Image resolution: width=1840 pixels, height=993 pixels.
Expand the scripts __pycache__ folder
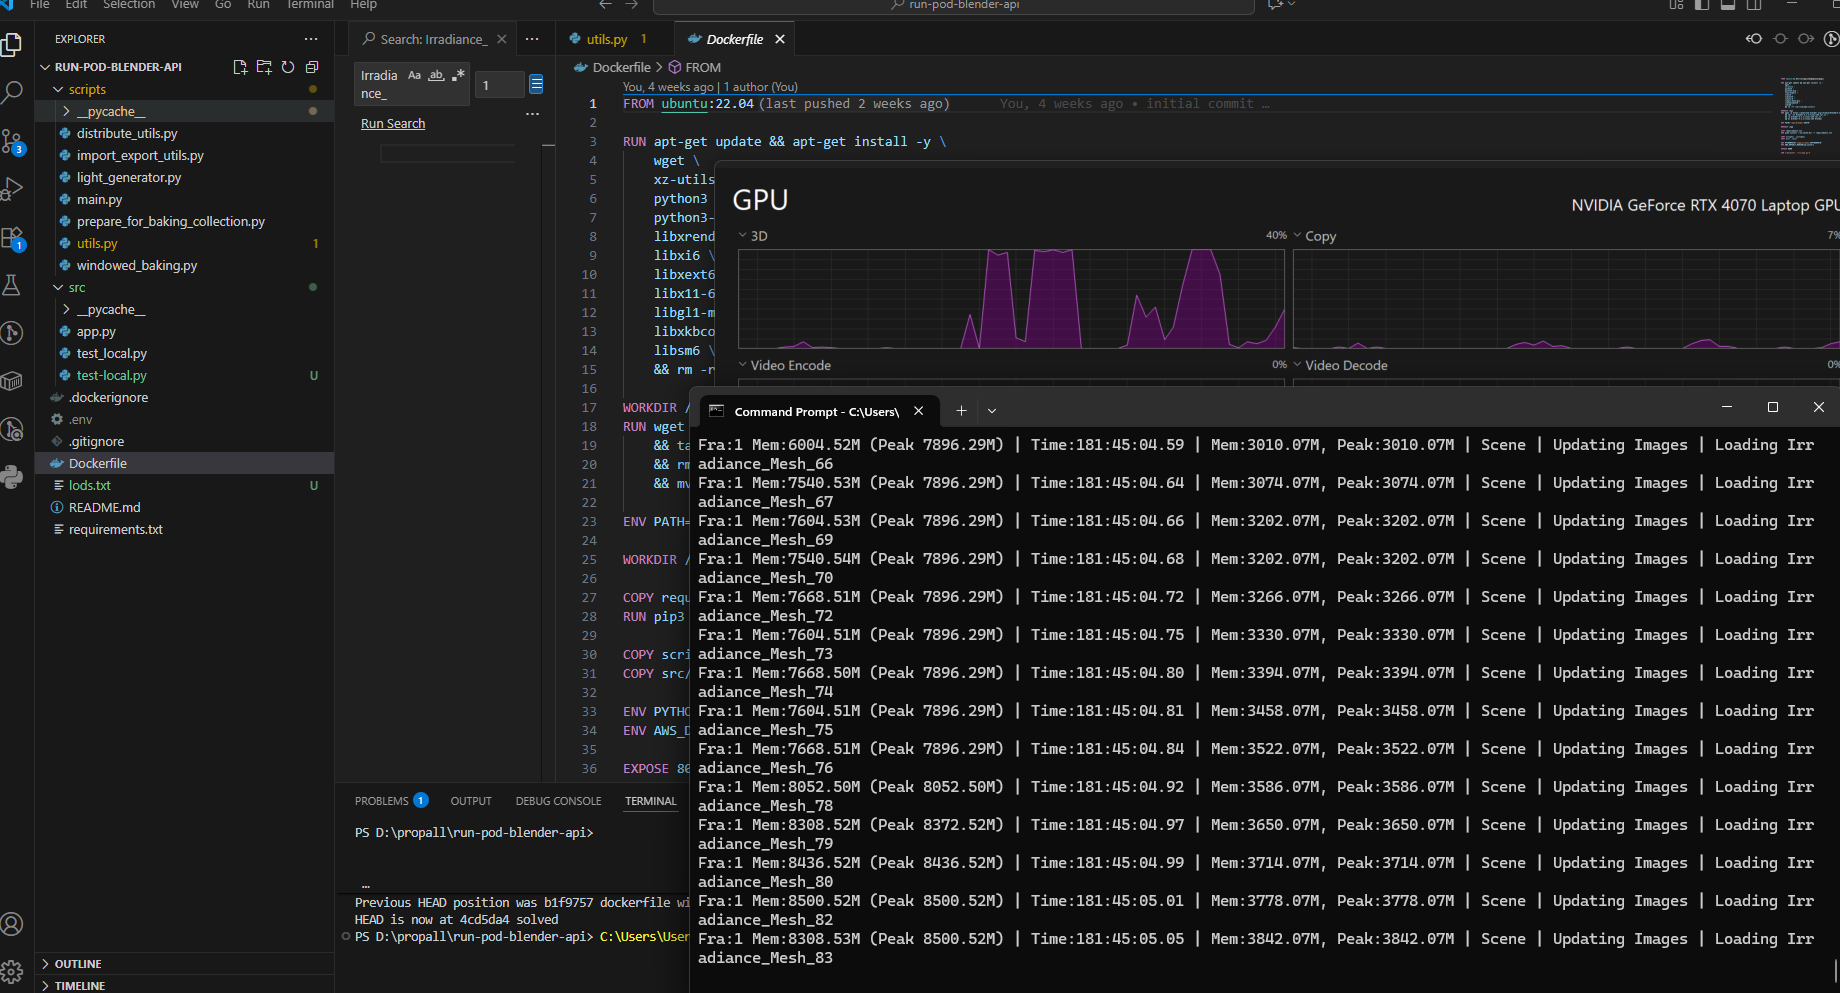pos(110,111)
